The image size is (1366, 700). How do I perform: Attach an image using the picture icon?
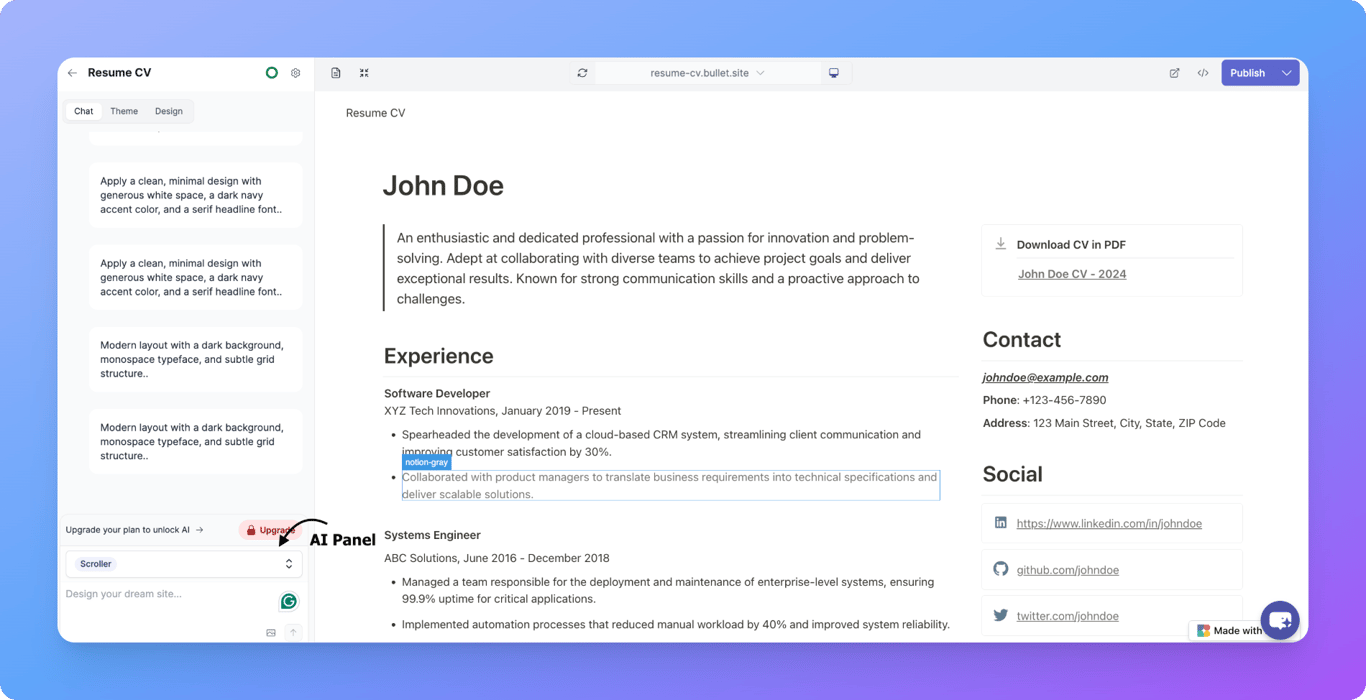pyautogui.click(x=270, y=632)
